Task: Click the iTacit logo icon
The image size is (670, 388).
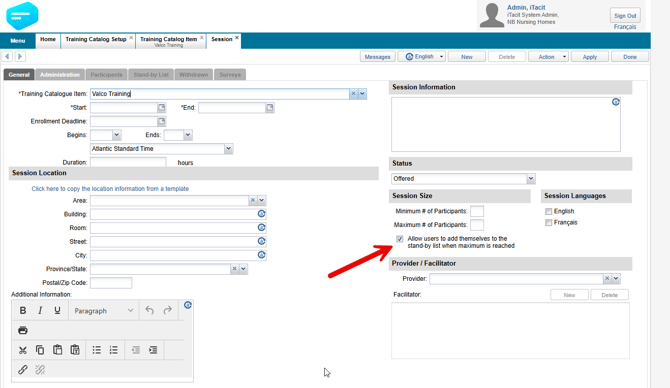Action: pos(22,16)
